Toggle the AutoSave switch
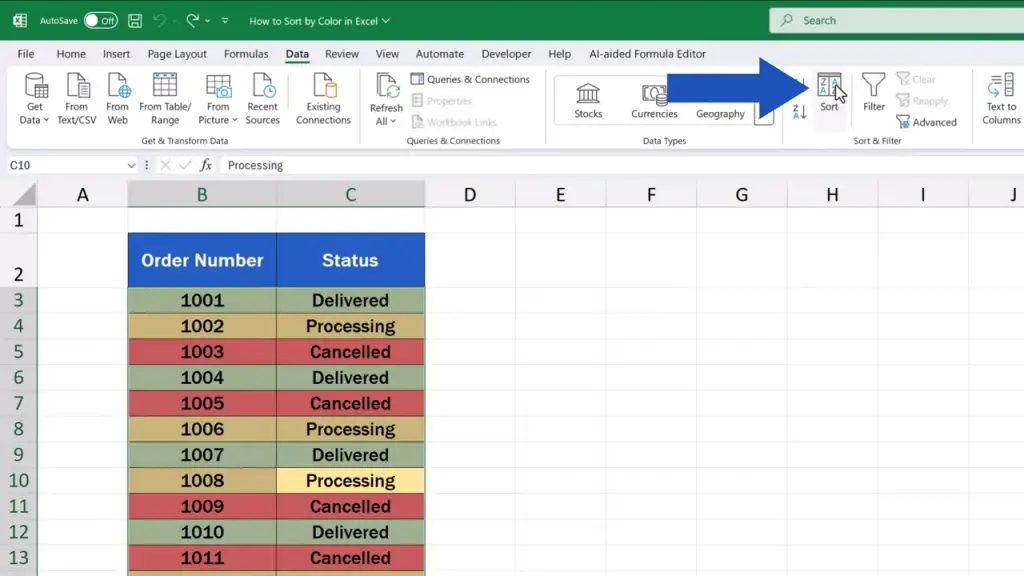 (100, 20)
